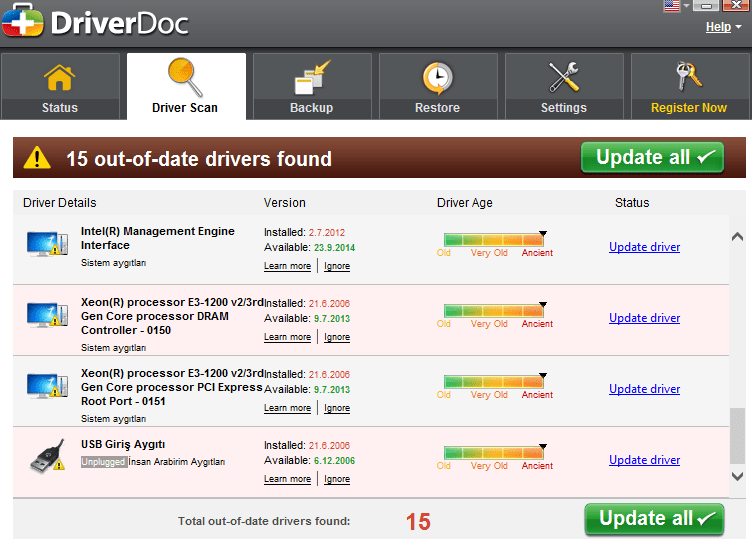Click available version 23.9.2014
Viewport: 752px width, 539px height.
pyautogui.click(x=334, y=248)
